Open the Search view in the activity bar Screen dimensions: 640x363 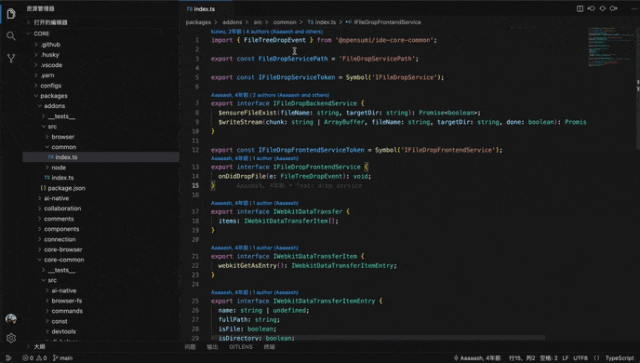coord(11,36)
